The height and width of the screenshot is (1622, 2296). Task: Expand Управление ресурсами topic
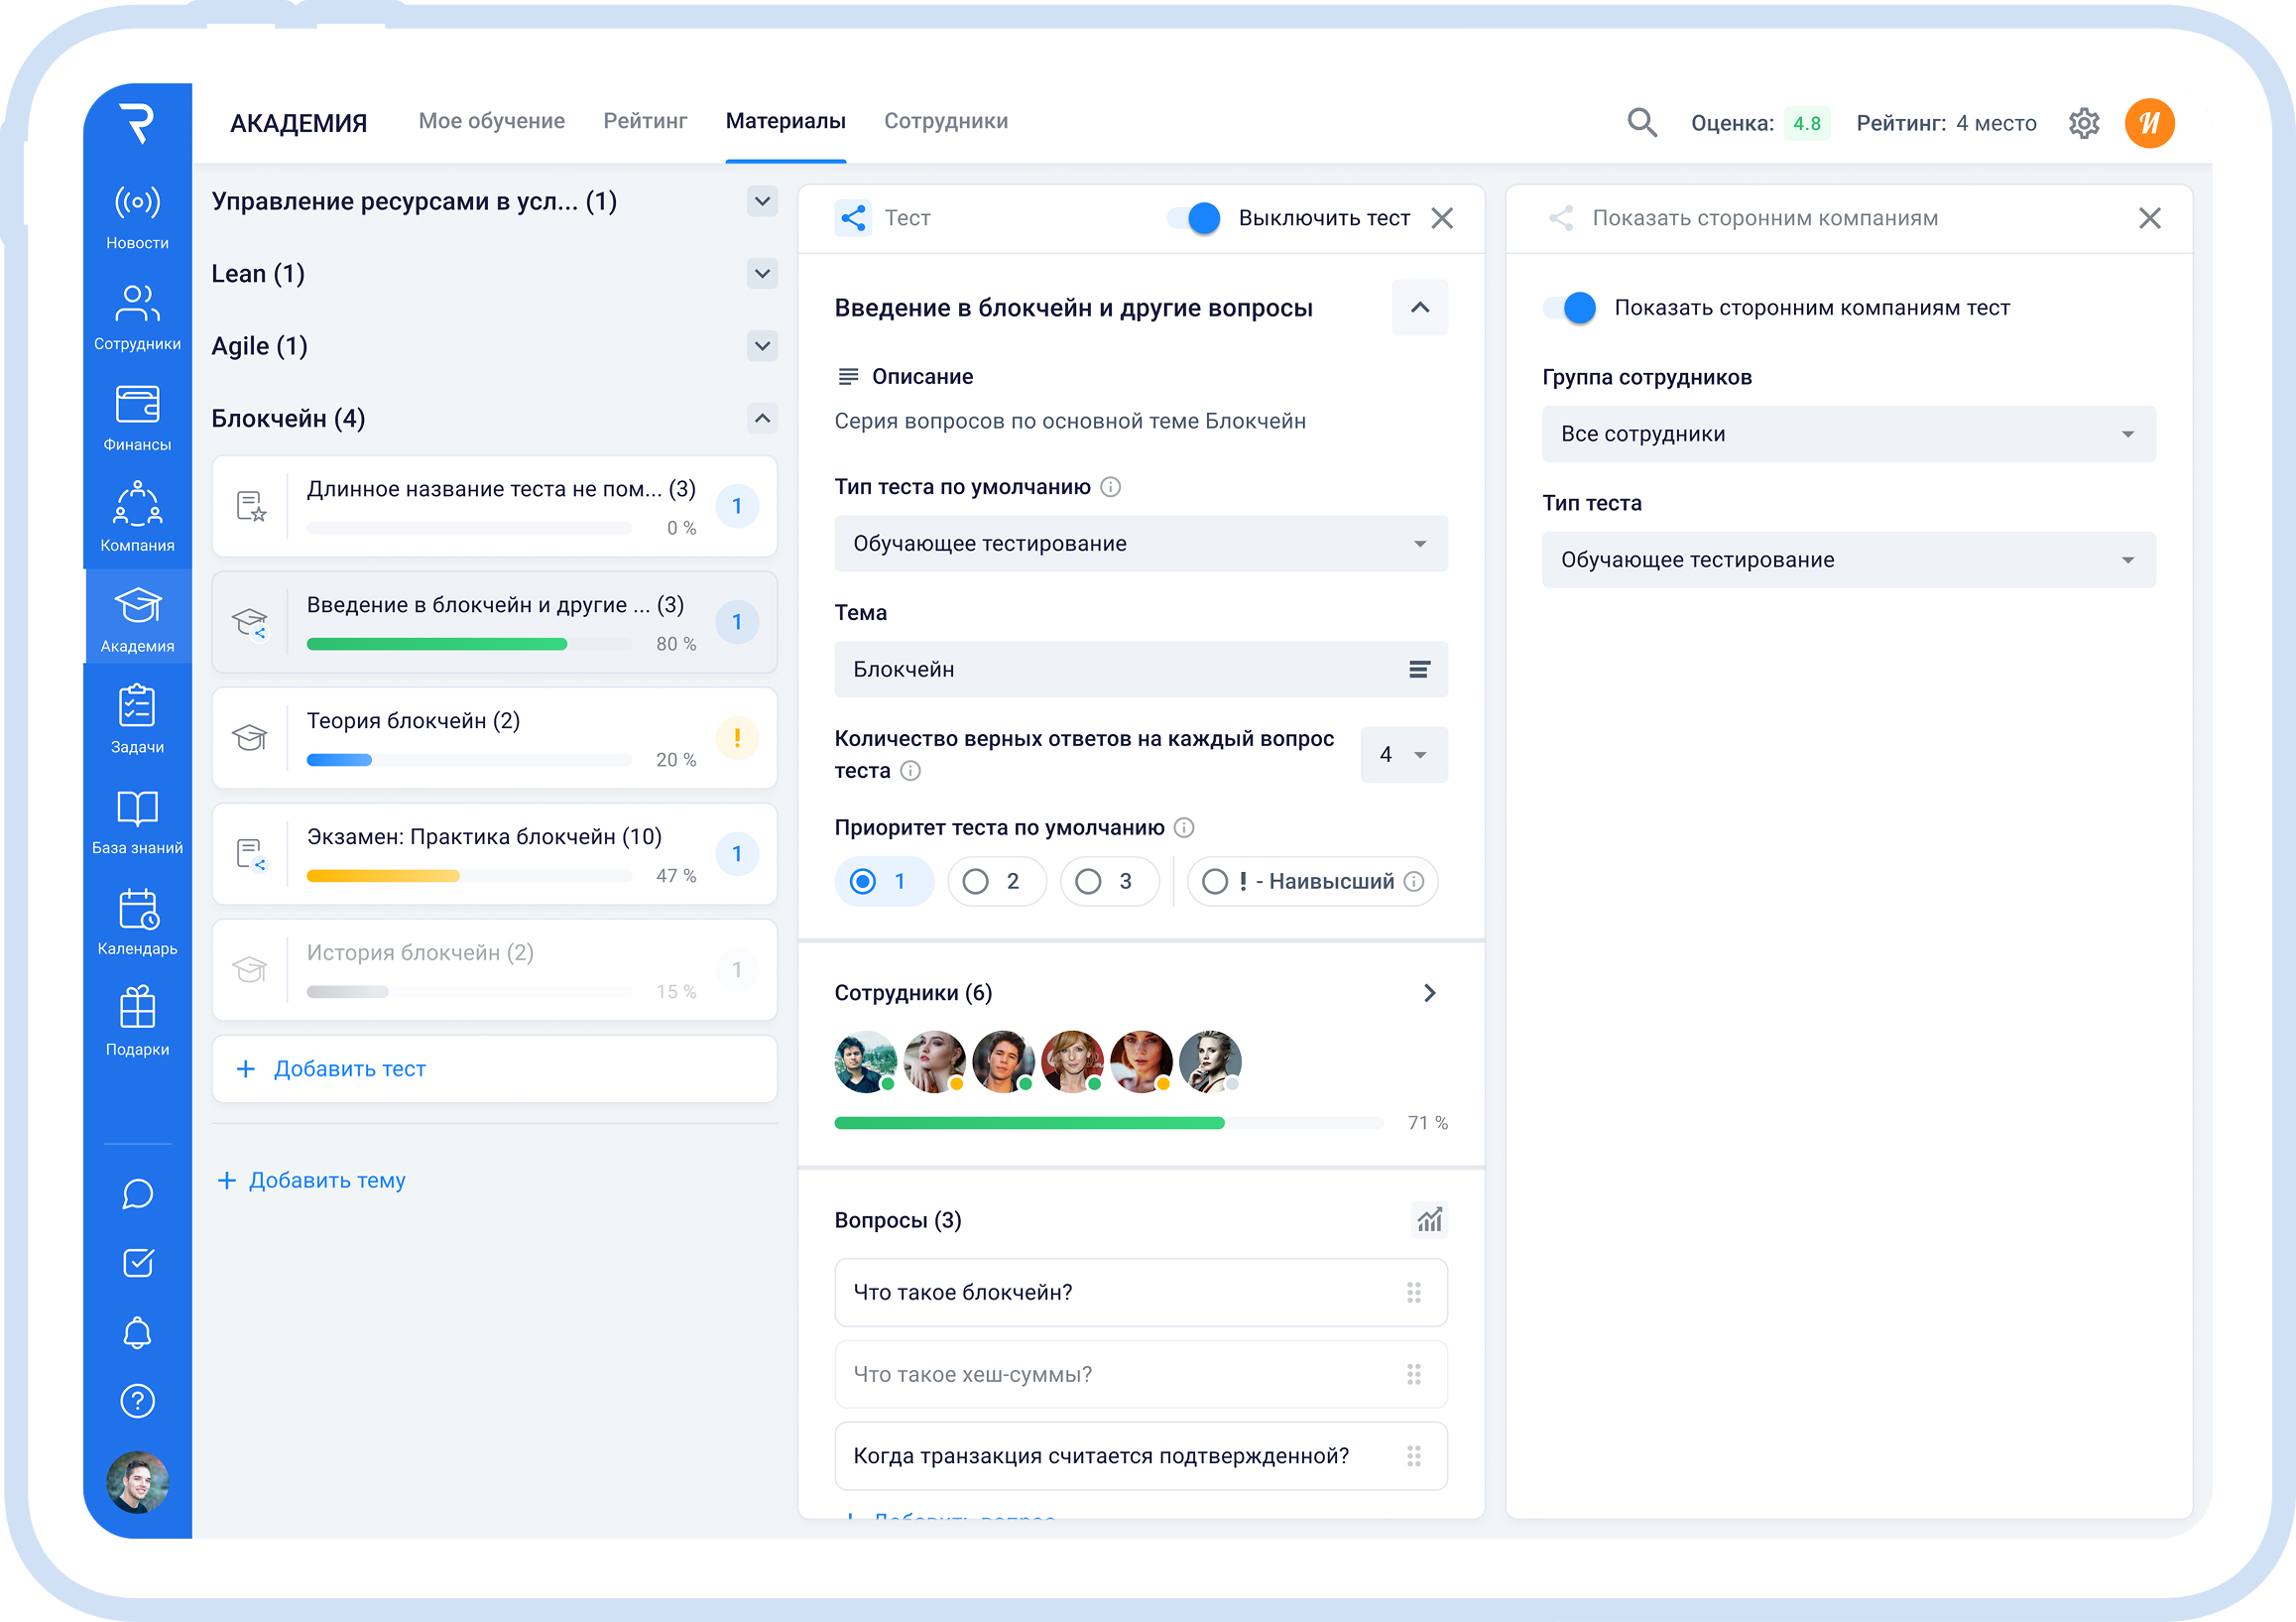762,201
